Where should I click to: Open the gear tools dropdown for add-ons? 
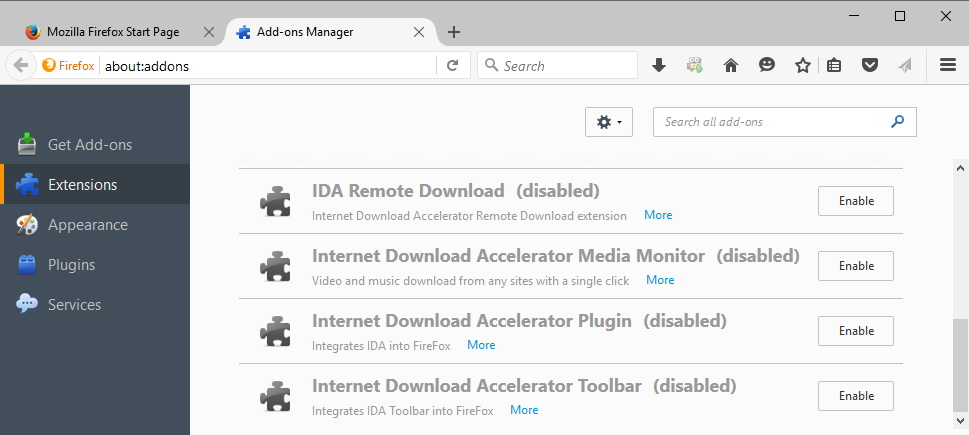(x=609, y=122)
